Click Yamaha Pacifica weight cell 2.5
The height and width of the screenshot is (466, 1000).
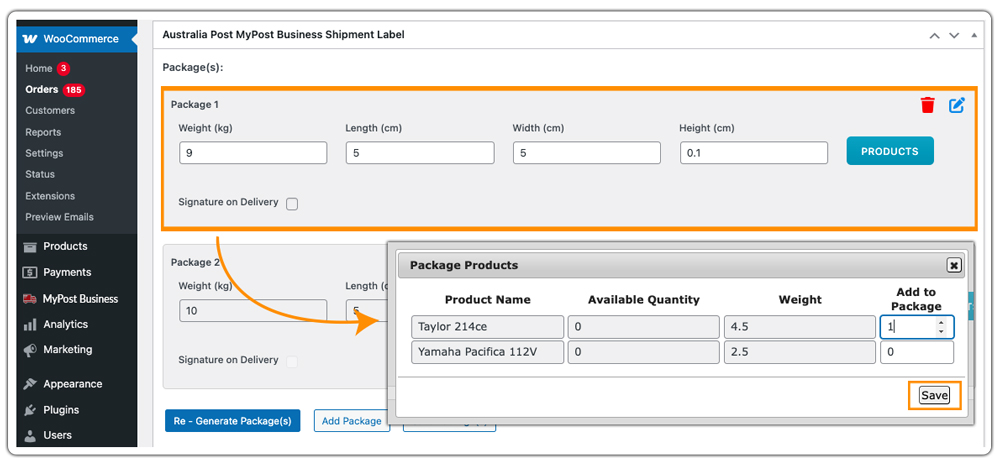800,352
